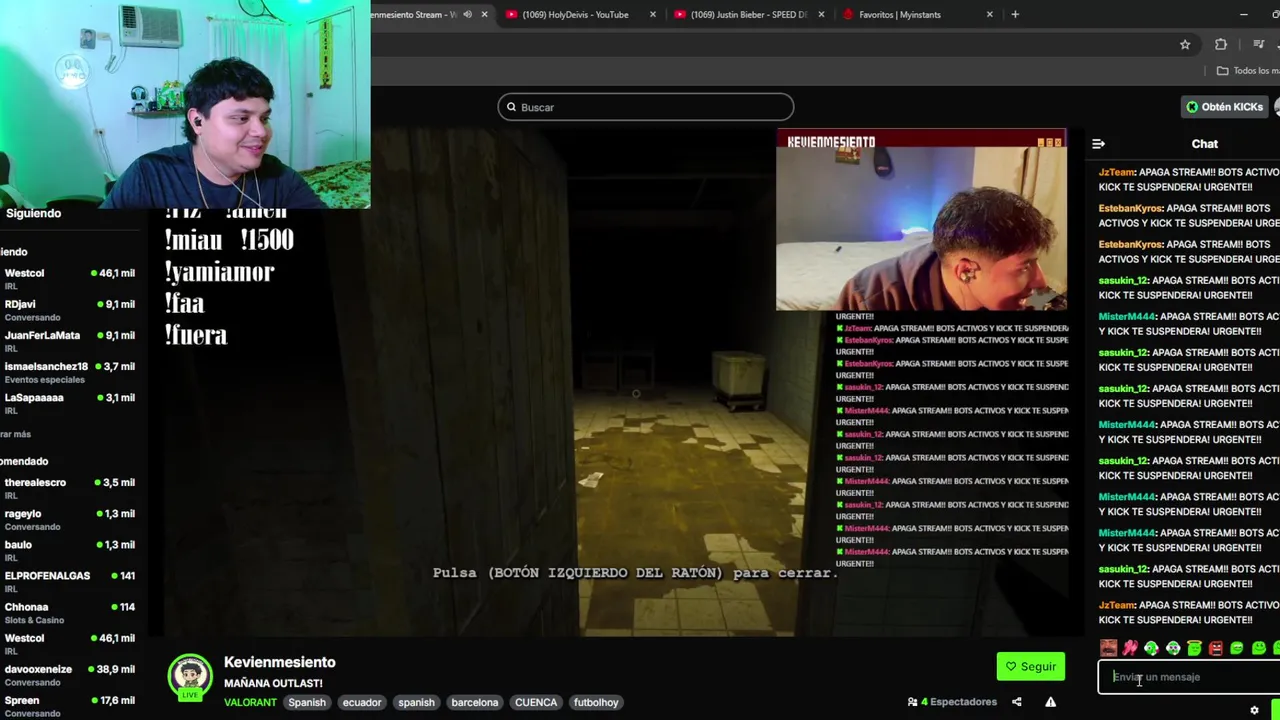Select the green halo angel emote
The image size is (1280, 720).
pyautogui.click(x=1194, y=648)
